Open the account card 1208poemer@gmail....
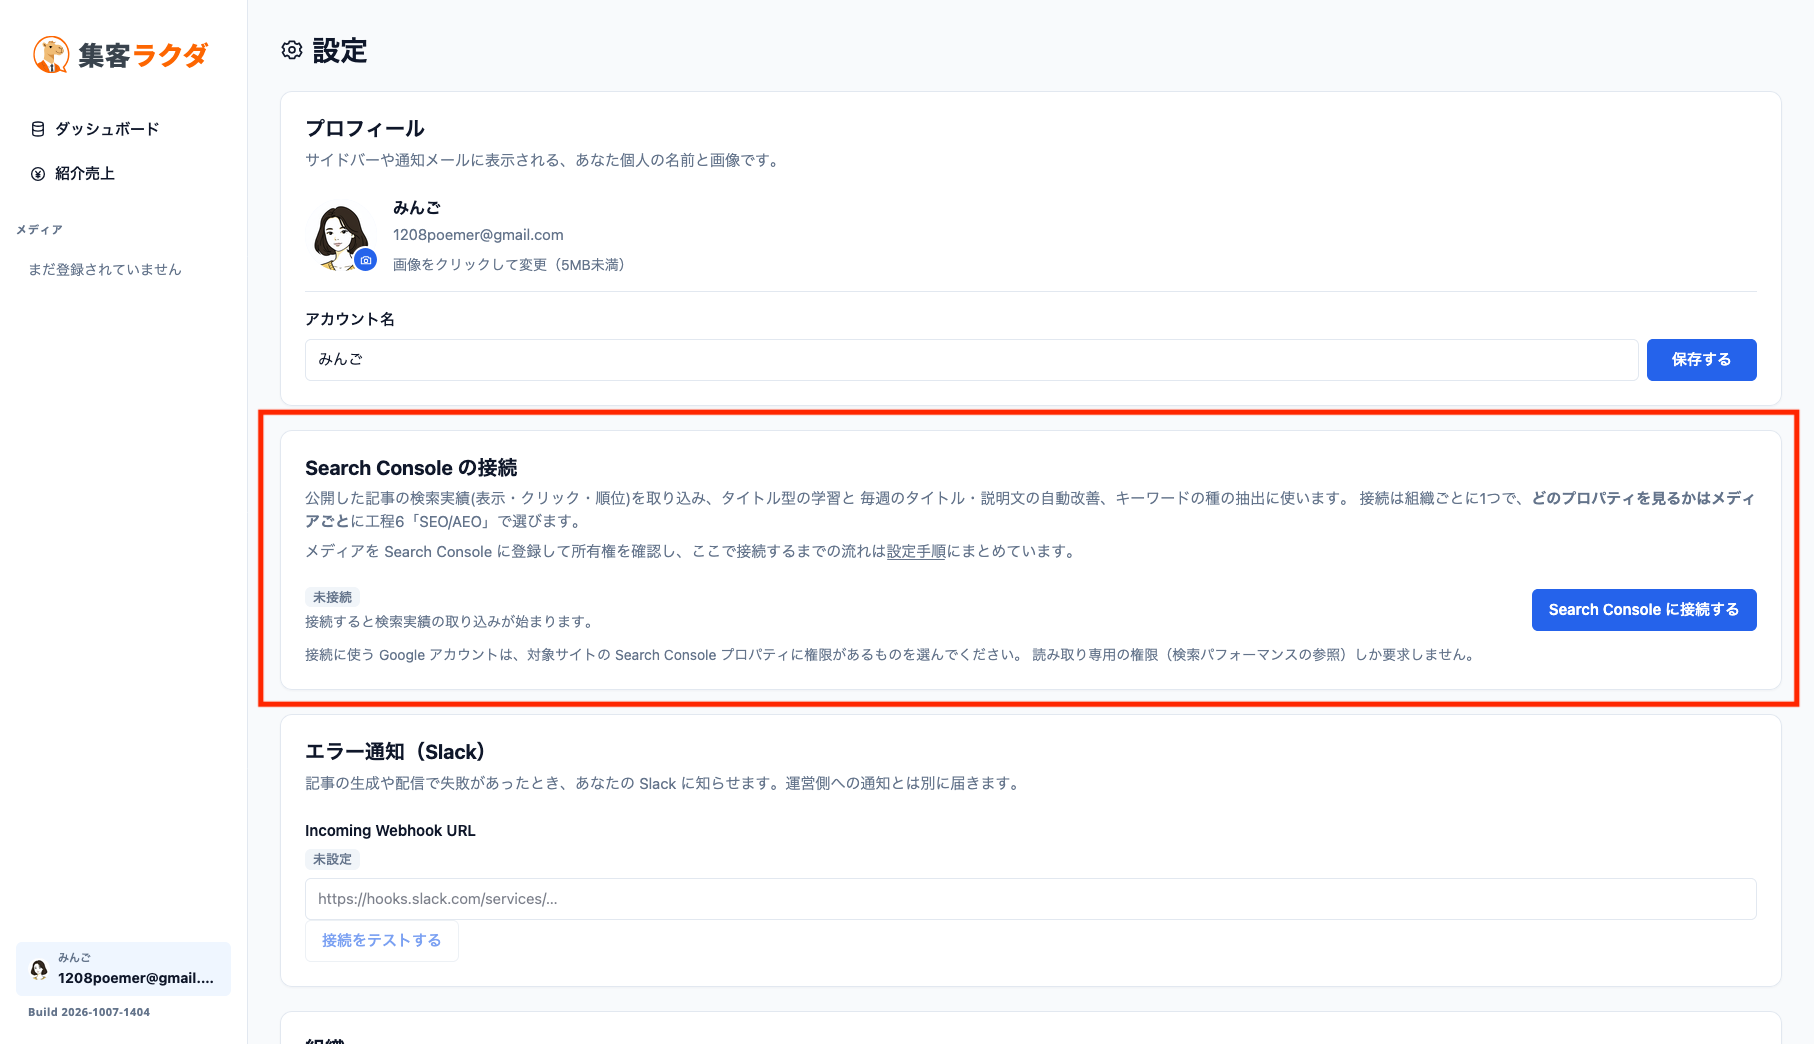1814x1044 pixels. coord(123,969)
